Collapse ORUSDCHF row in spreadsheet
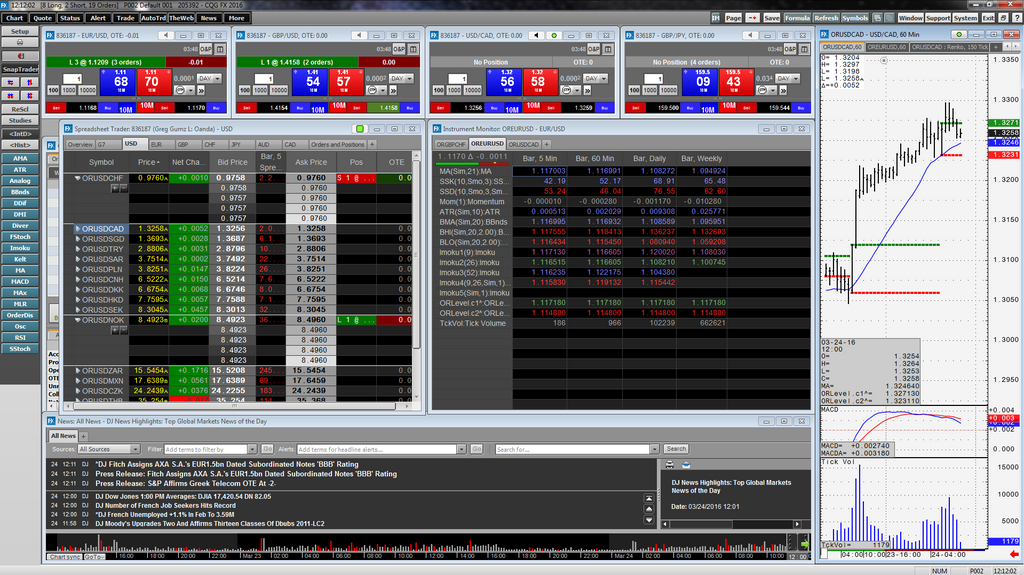 tap(78, 178)
